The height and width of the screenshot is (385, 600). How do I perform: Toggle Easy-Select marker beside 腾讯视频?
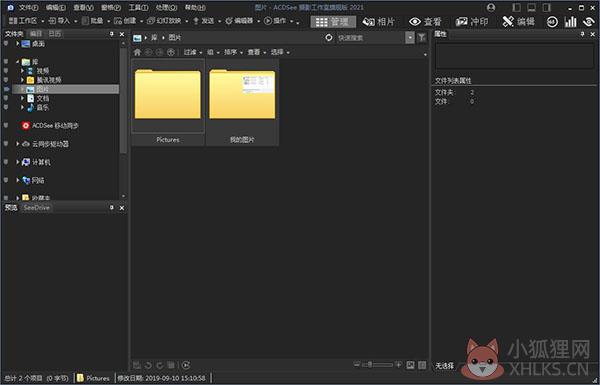pos(6,80)
